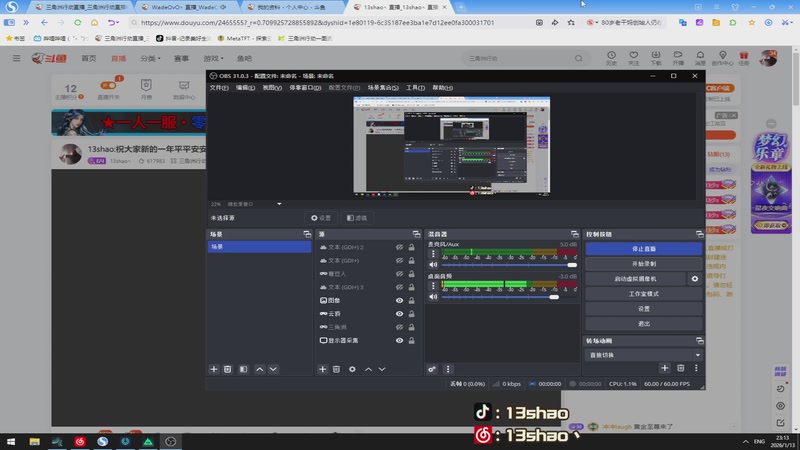The width and height of the screenshot is (800, 450).
Task: Click the OBS preview canvas thumbnail
Action: 452,145
